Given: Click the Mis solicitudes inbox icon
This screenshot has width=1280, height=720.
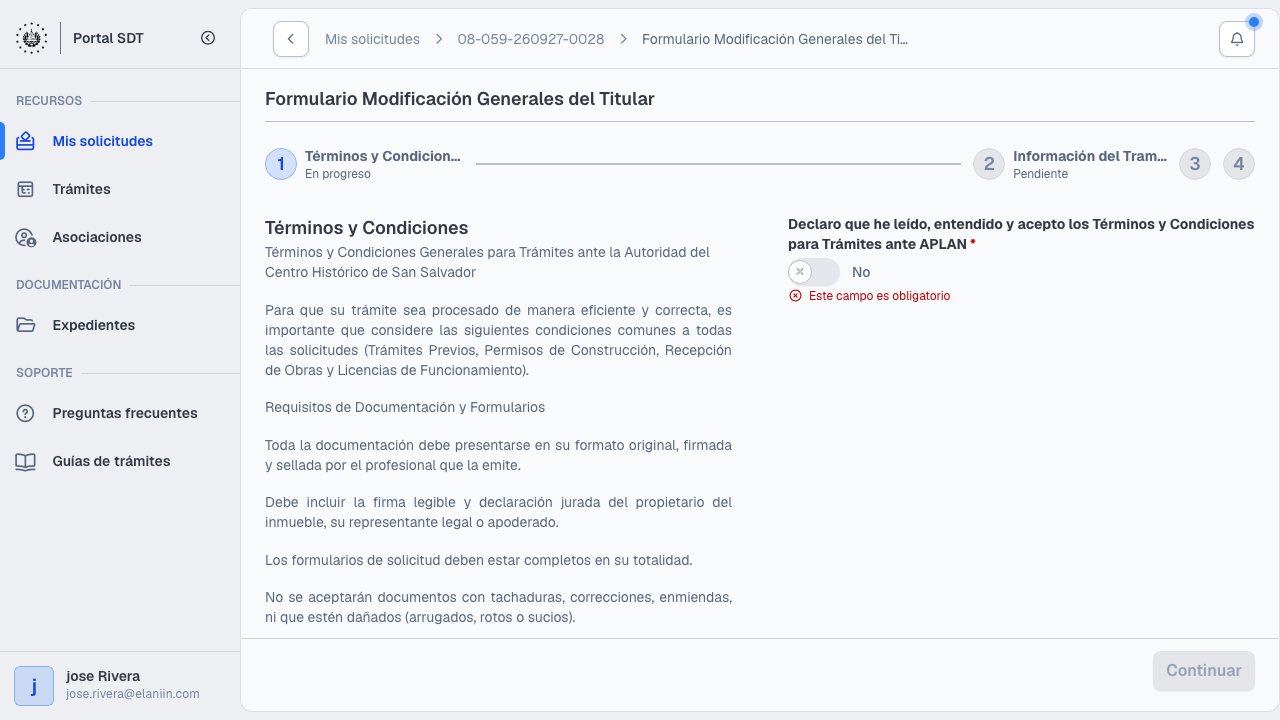Looking at the screenshot, I should 26,141.
